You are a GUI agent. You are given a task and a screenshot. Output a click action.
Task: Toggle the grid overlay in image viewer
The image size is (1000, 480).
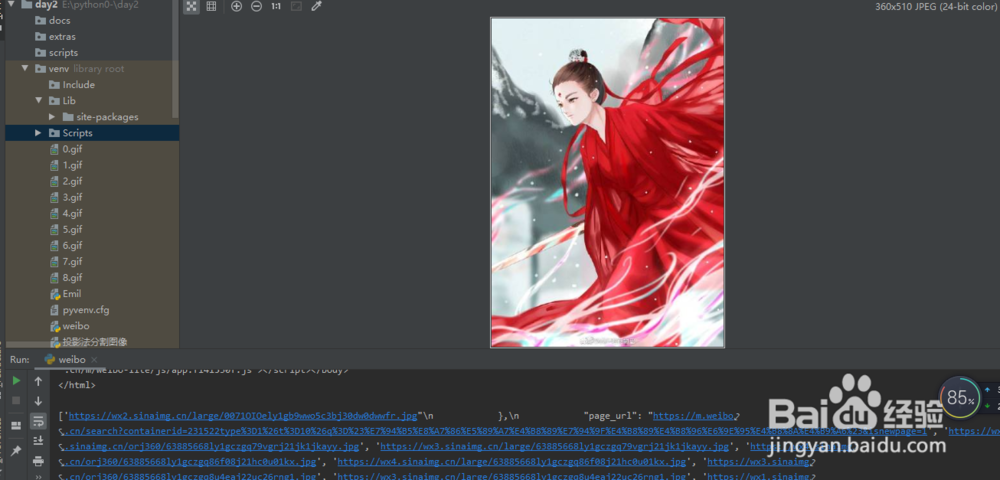tap(211, 6)
